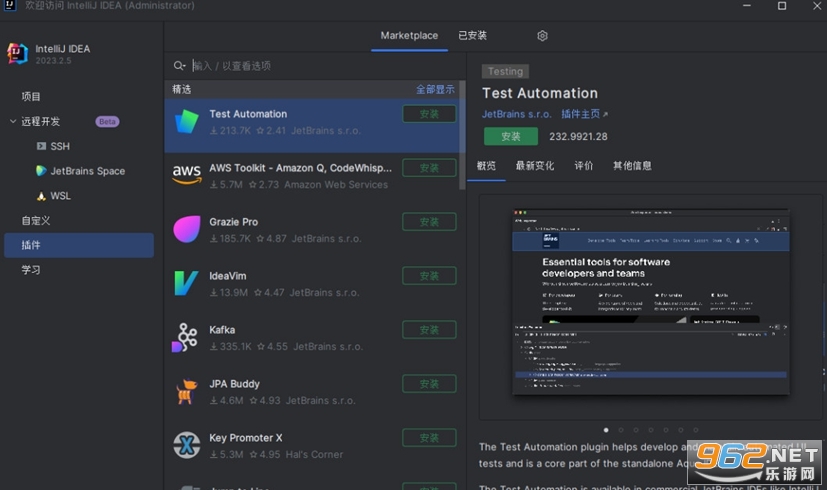827x490 pixels.
Task: Open the plugin settings gear icon
Action: tap(542, 36)
